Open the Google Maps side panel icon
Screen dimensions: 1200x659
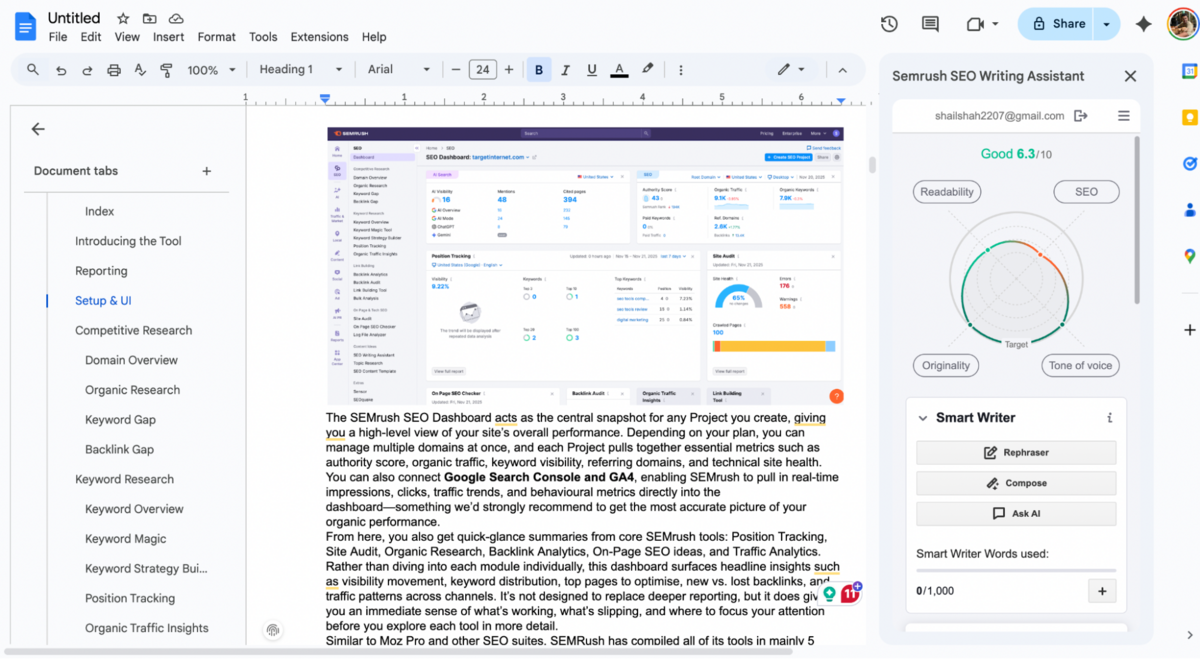tap(1190, 256)
